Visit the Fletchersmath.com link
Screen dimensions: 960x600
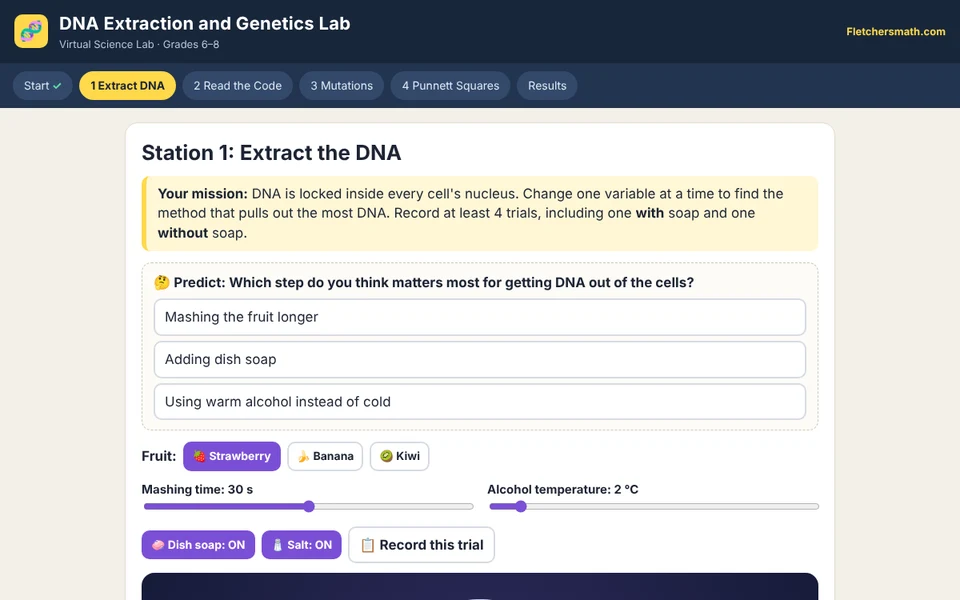896,31
